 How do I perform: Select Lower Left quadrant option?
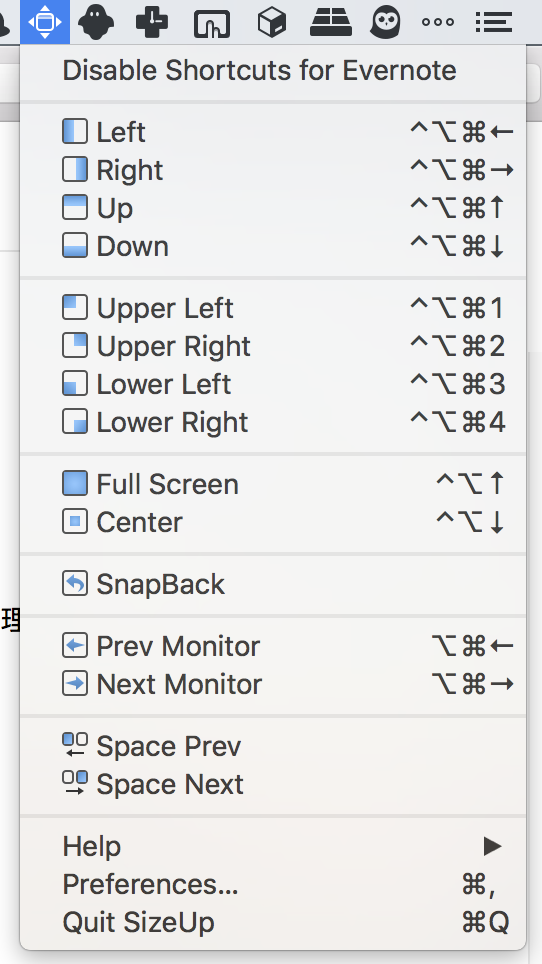pos(273,384)
